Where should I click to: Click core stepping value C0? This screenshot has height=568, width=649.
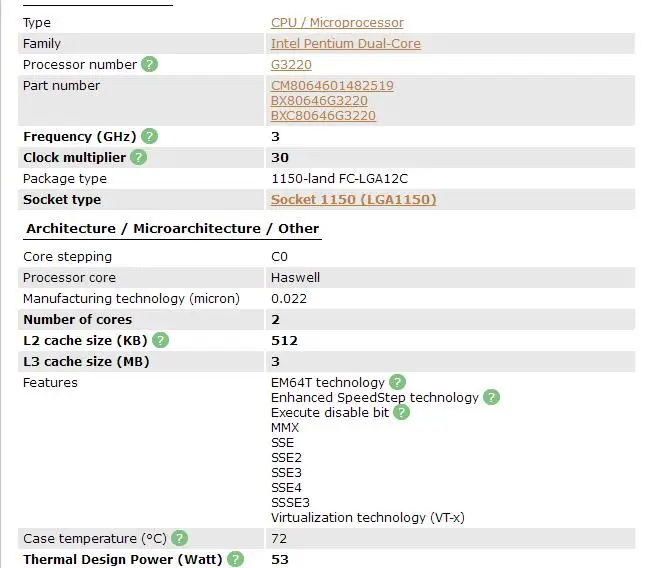click(x=279, y=257)
